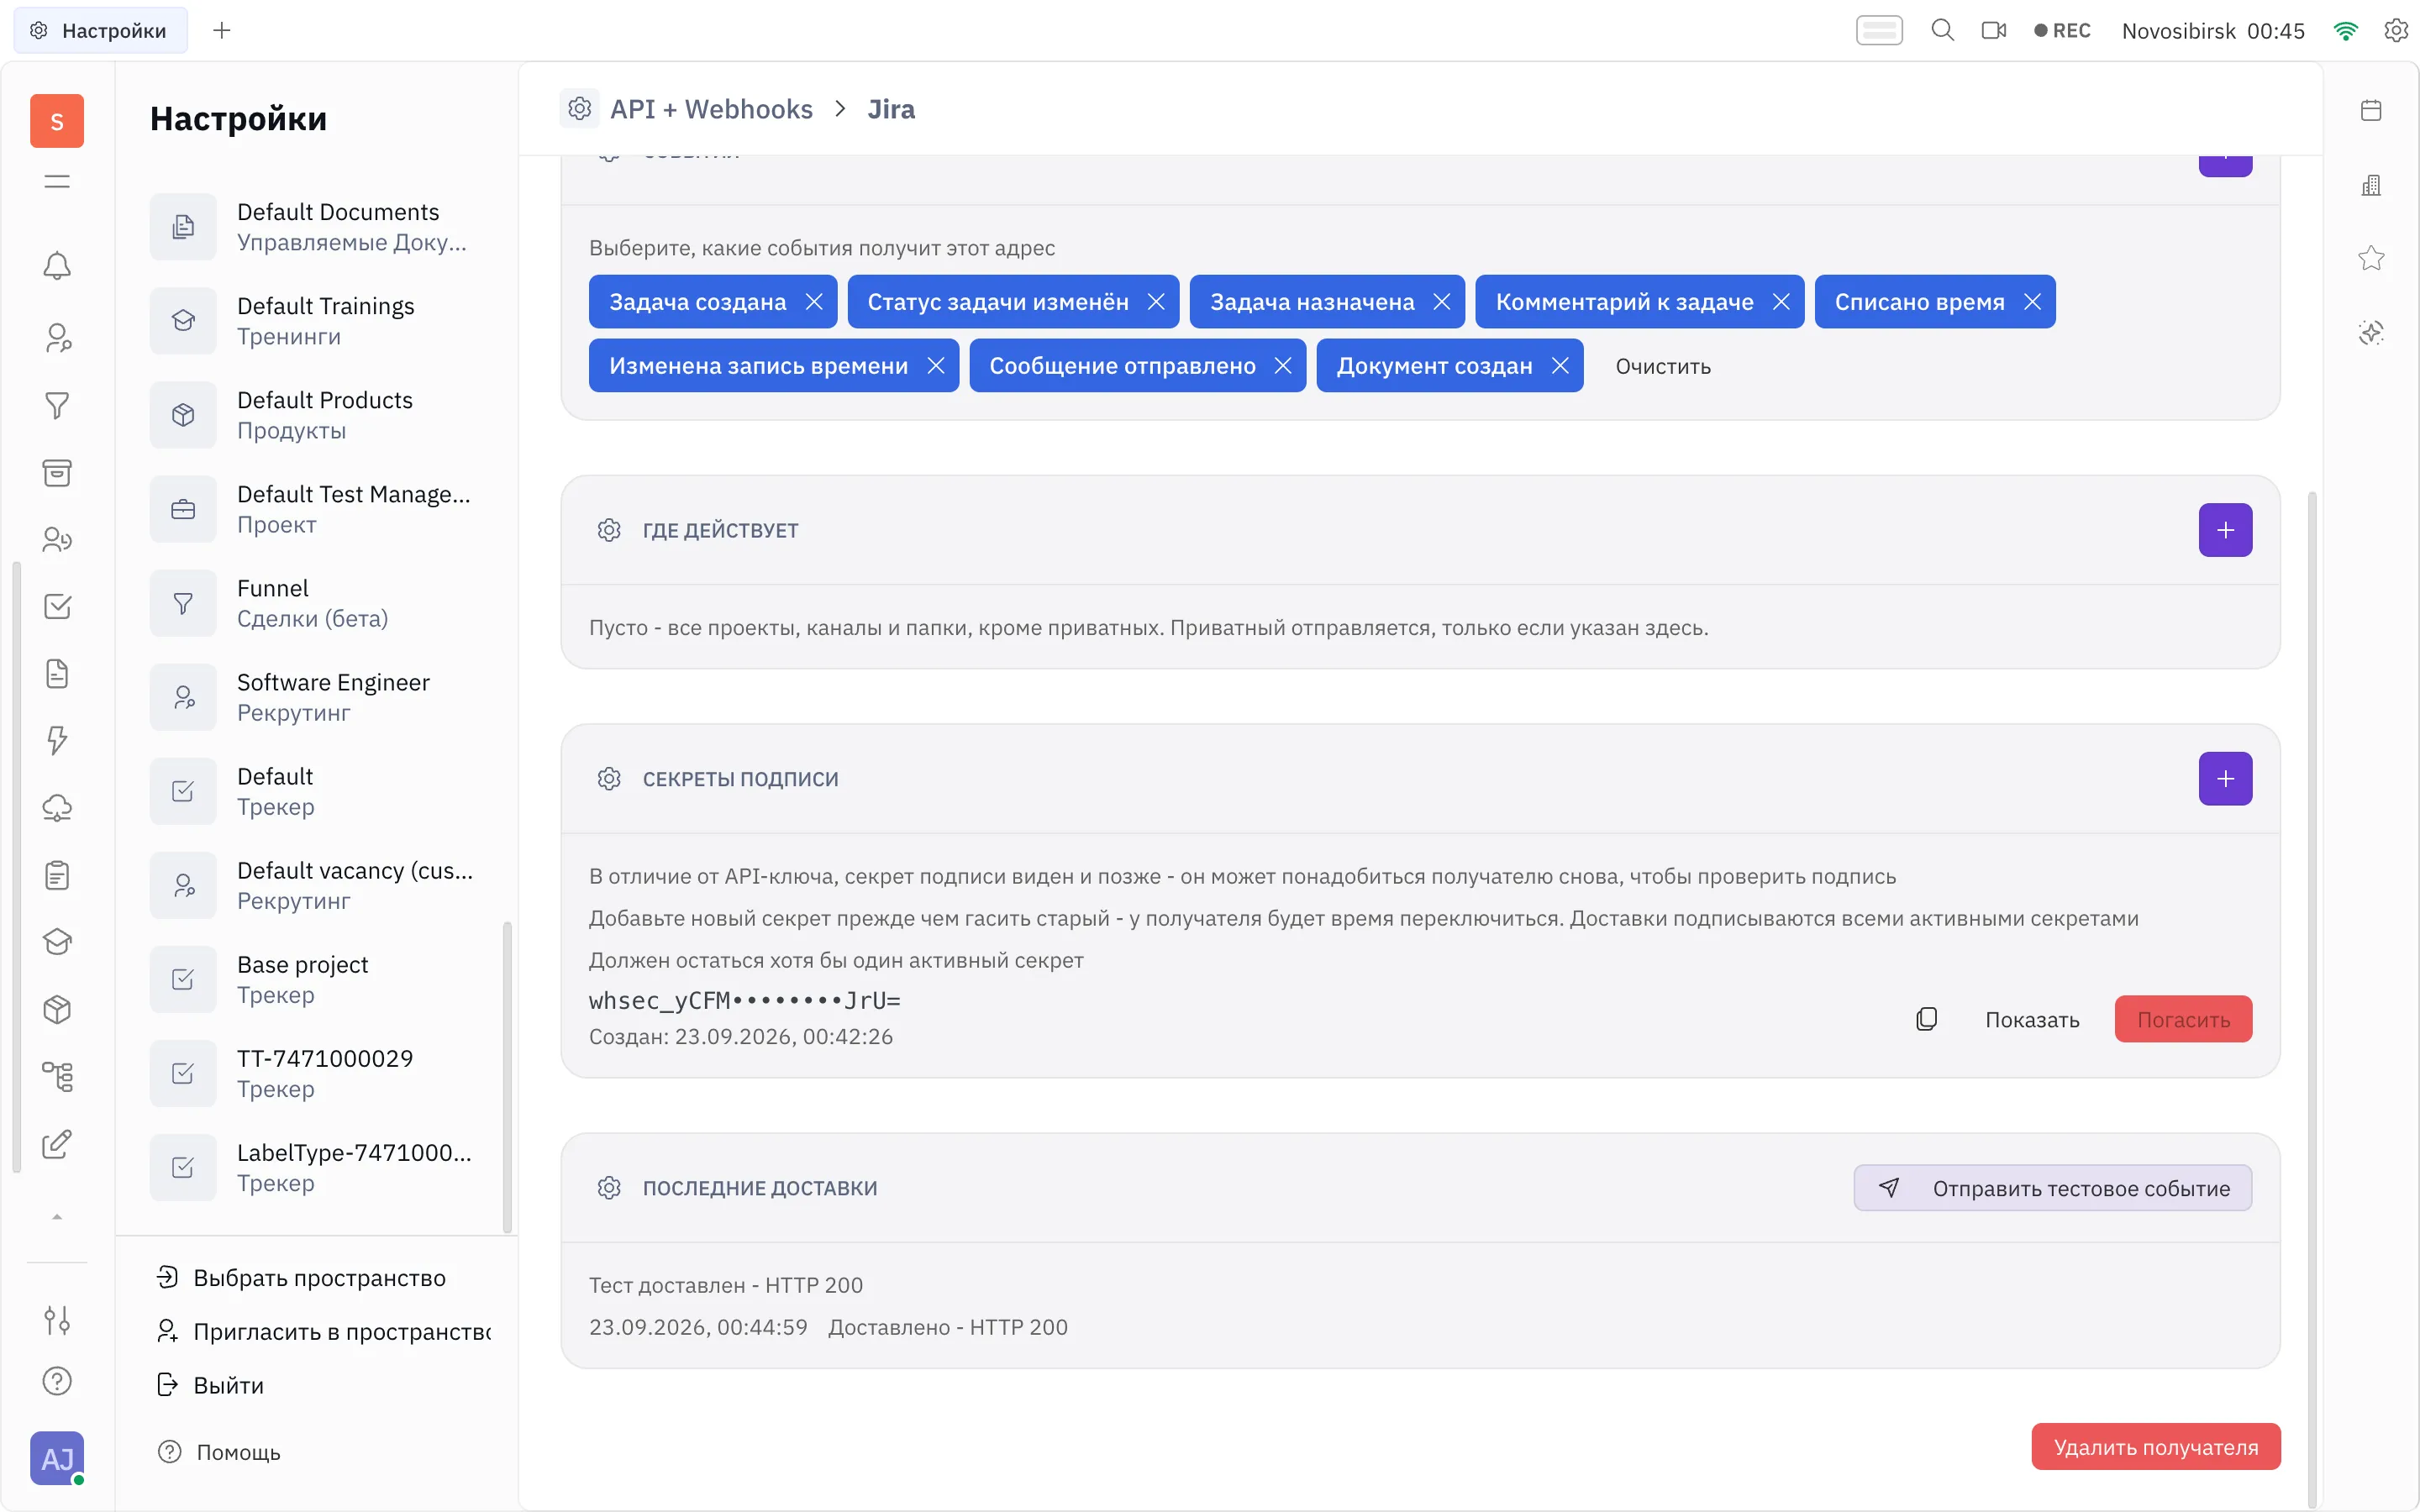Viewport: 2420px width, 1512px height.
Task: Remove the "Документ создан" event tag
Action: 1560,366
